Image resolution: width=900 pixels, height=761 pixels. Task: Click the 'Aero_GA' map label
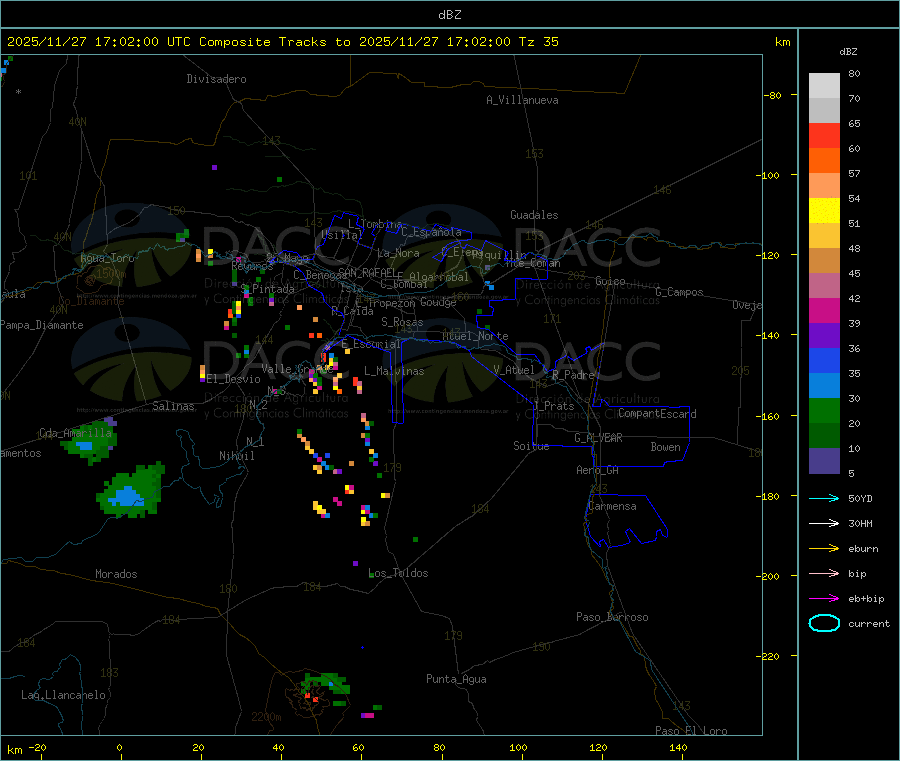pos(598,470)
